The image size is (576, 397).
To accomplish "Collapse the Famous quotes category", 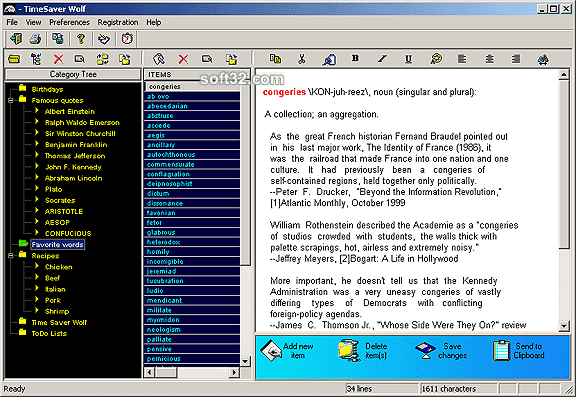I will click(x=11, y=100).
